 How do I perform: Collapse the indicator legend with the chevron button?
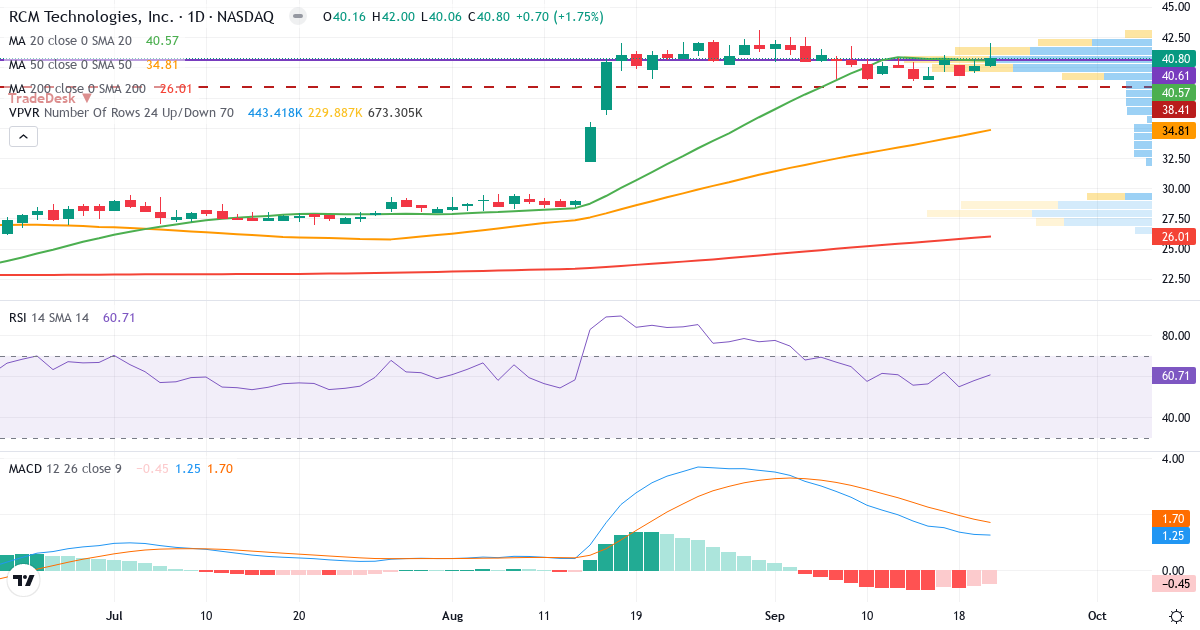(23, 136)
